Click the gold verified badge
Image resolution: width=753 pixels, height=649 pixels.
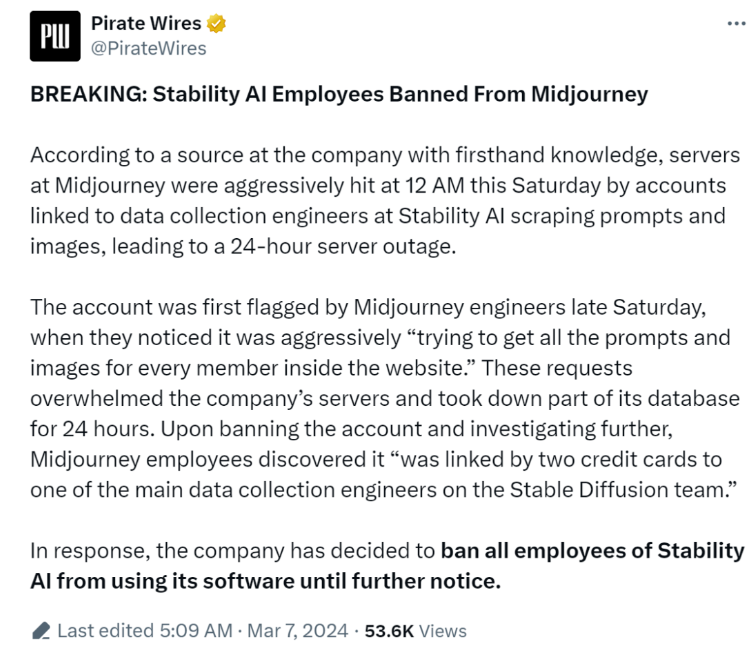217,24
